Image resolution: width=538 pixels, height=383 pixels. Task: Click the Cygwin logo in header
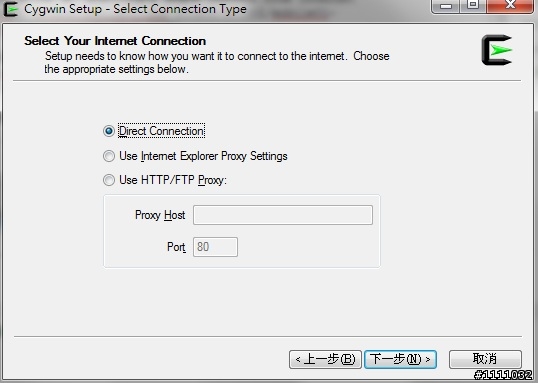coord(496,50)
